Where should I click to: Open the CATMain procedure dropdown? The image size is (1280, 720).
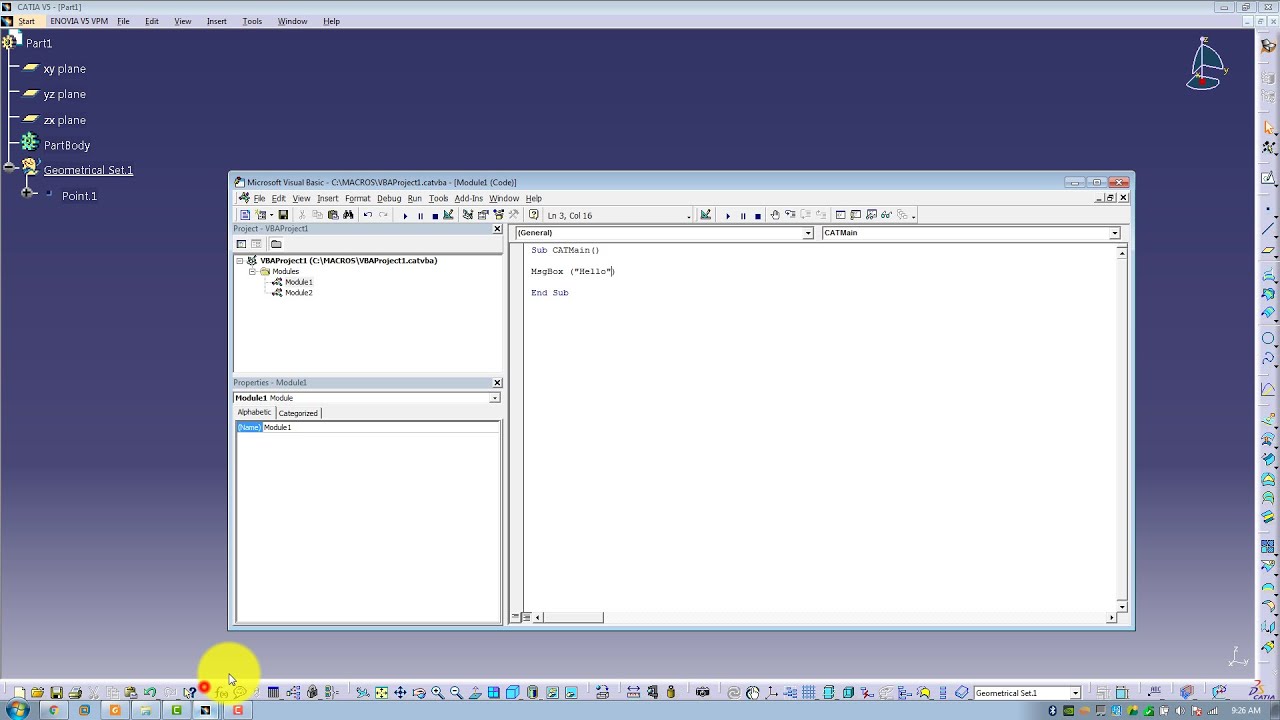click(x=1114, y=233)
